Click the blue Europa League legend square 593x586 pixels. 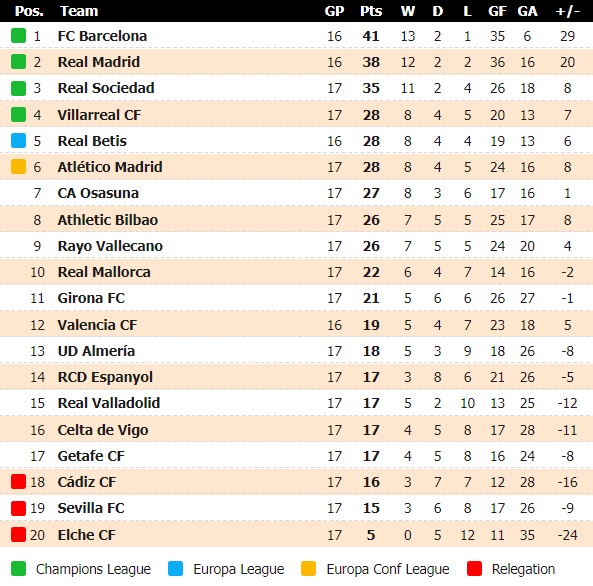175,569
